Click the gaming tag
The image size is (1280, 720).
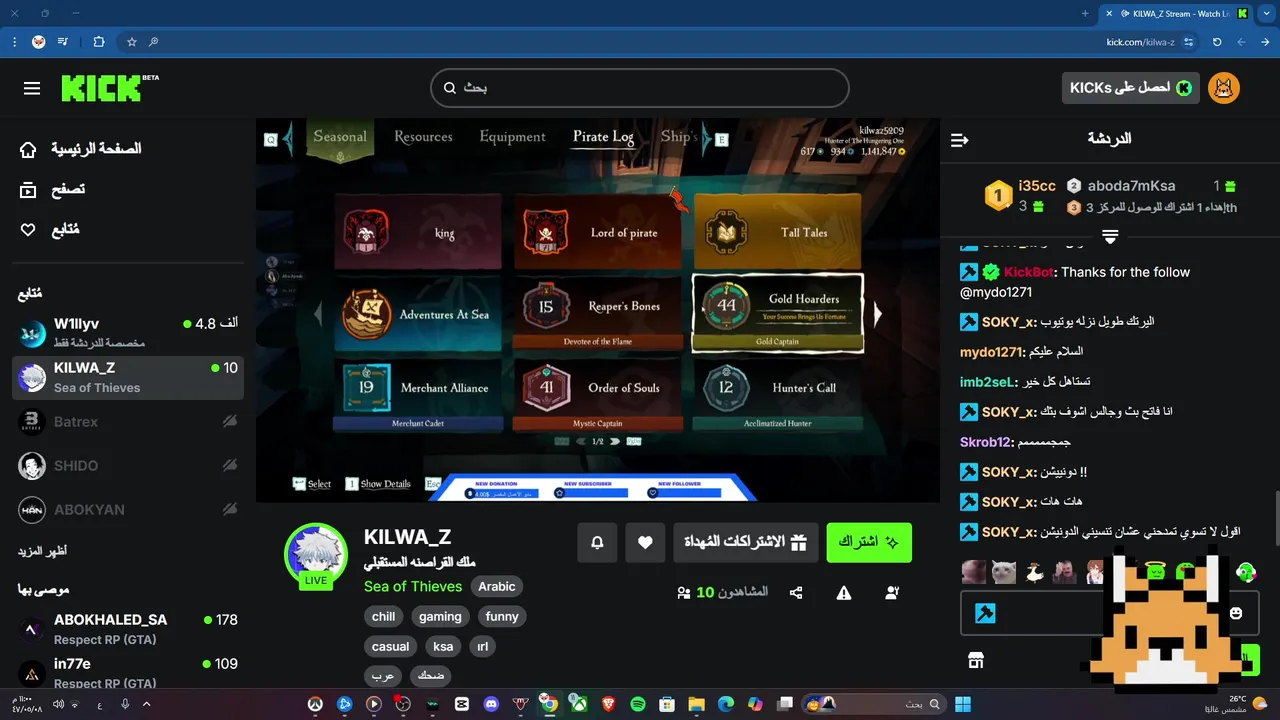[440, 617]
